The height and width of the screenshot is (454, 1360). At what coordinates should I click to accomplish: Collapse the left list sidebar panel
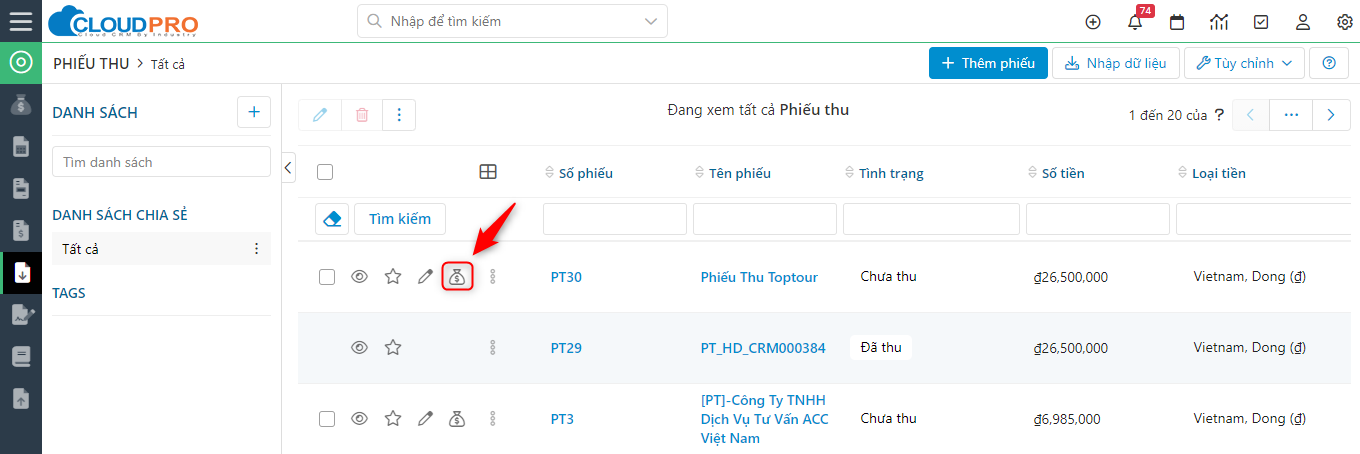click(x=289, y=167)
